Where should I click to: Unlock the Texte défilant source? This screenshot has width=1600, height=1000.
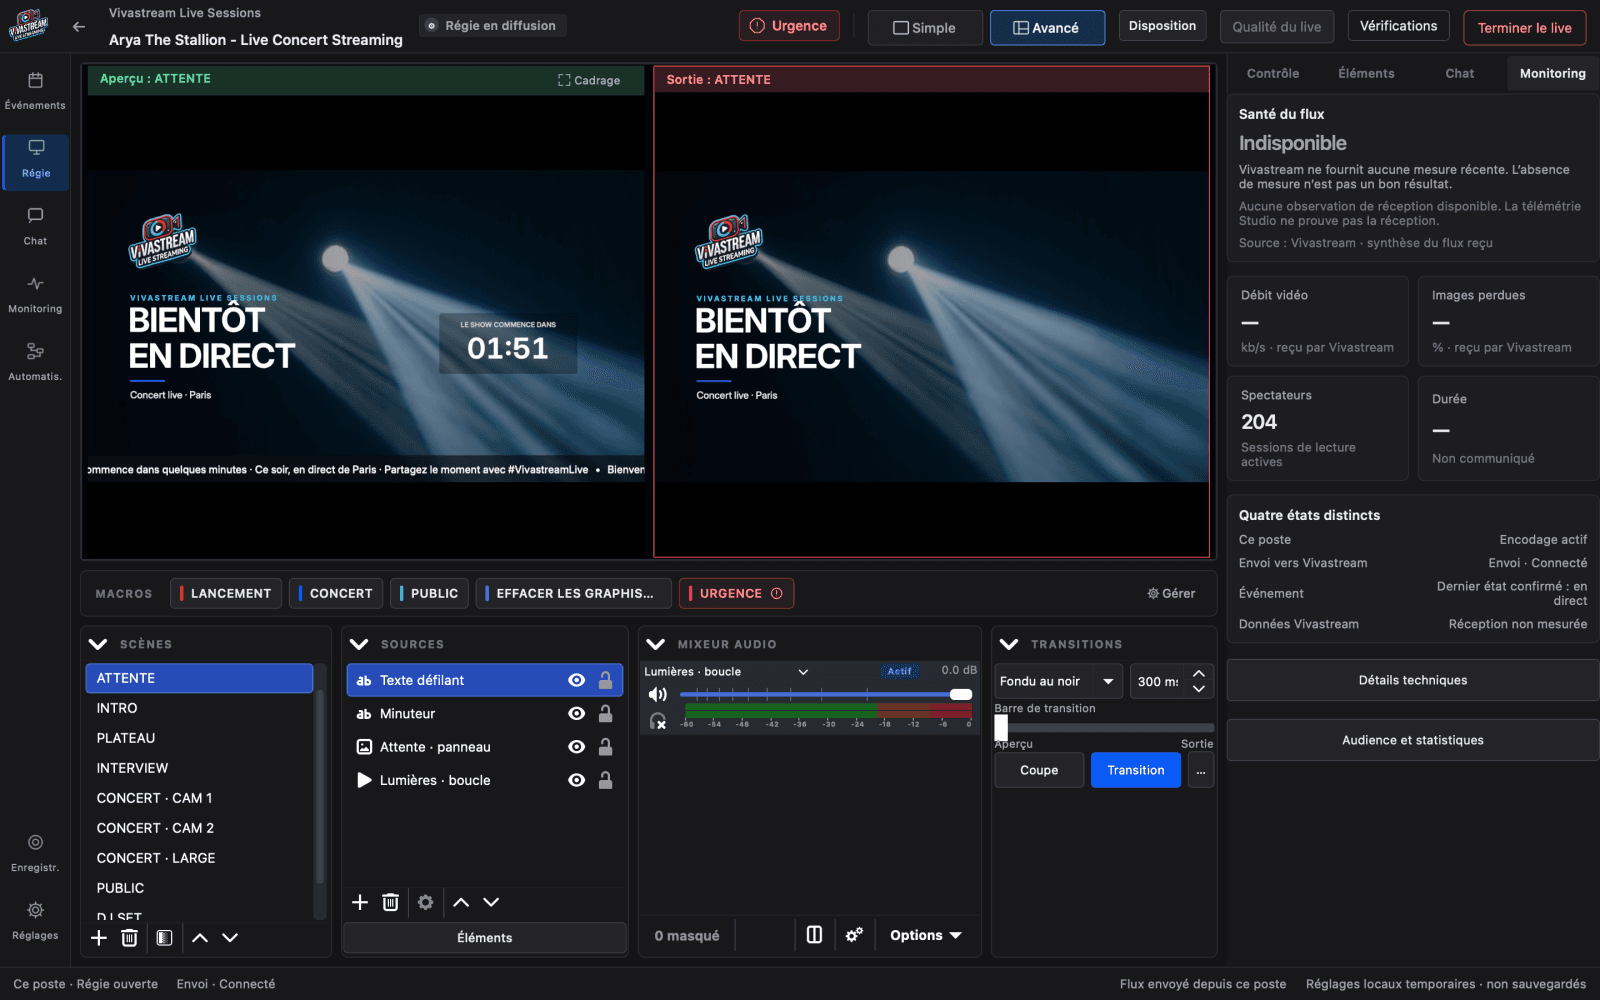pyautogui.click(x=605, y=680)
